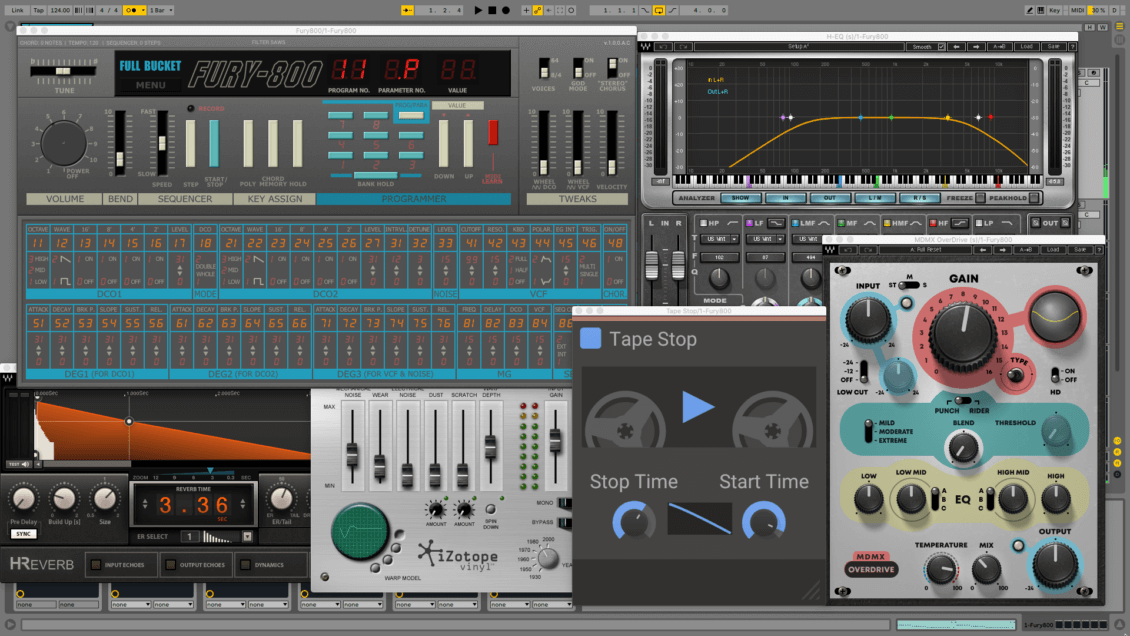Select the MF bell shape icon
1130x636 pixels.
pos(869,223)
